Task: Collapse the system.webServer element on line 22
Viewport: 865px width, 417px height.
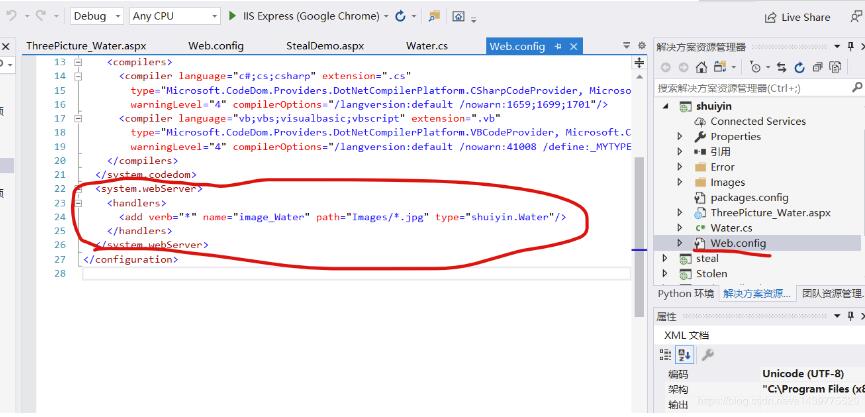Action: [x=78, y=189]
